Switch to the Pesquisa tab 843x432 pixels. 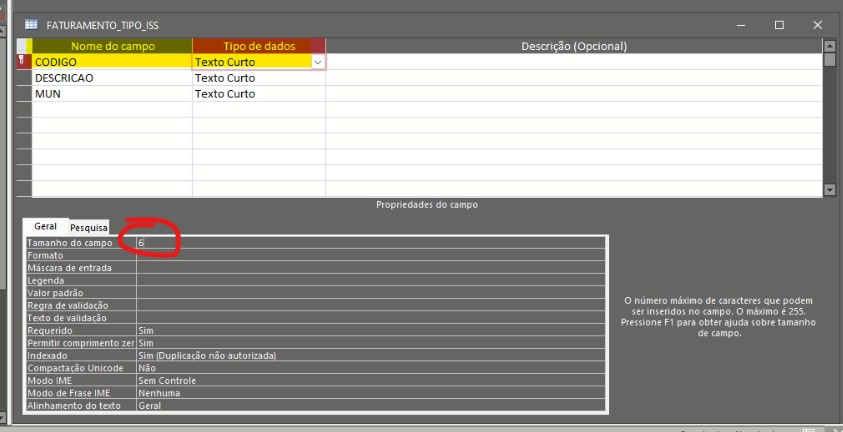(89, 228)
